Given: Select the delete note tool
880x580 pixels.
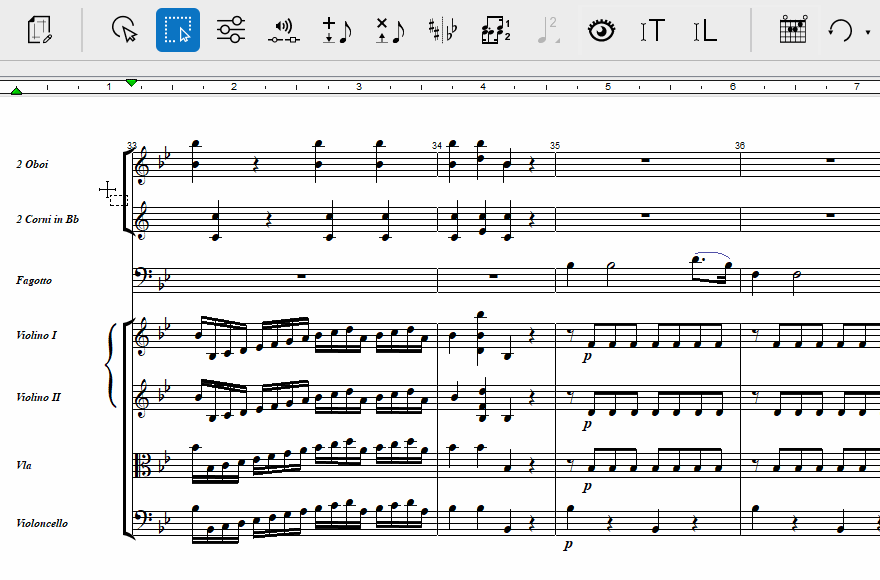Looking at the screenshot, I should point(389,30).
